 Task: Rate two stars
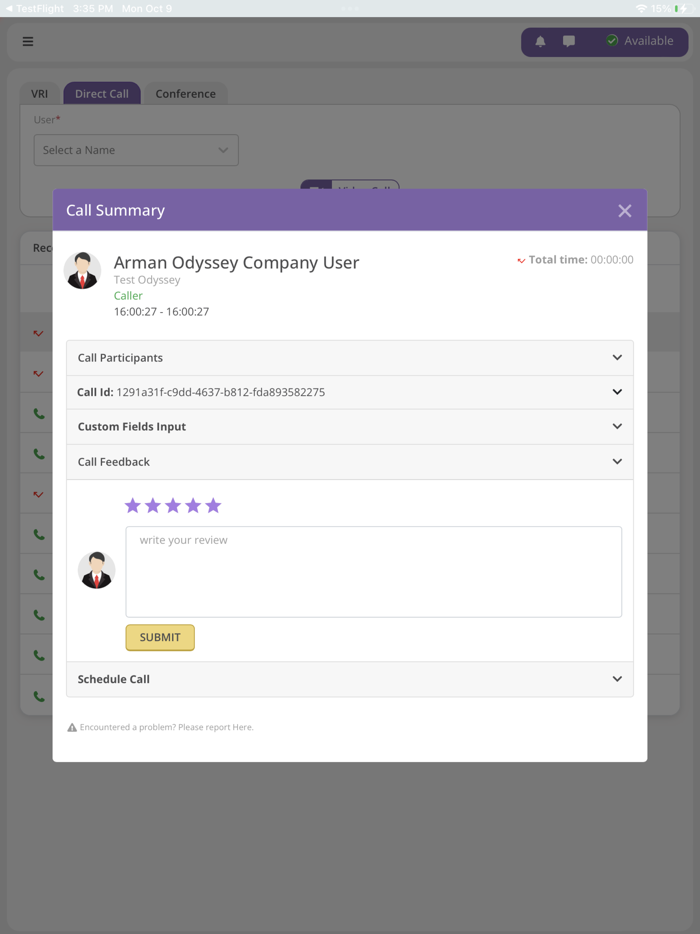[153, 506]
